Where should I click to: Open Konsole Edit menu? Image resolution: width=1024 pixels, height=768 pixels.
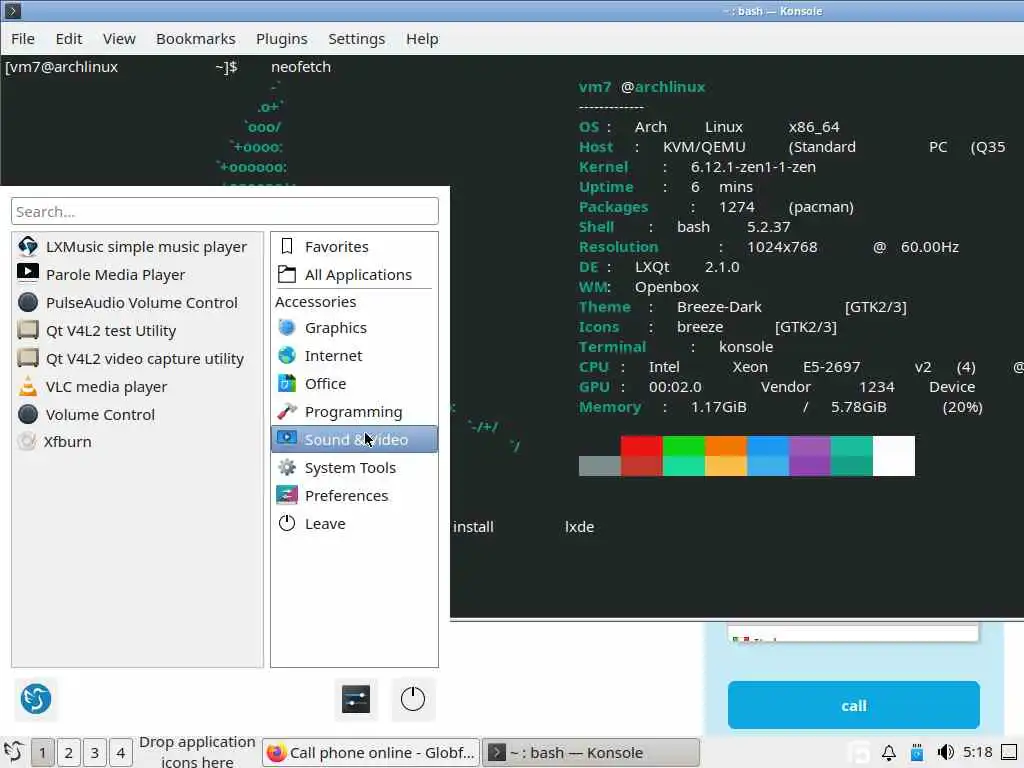click(x=69, y=39)
